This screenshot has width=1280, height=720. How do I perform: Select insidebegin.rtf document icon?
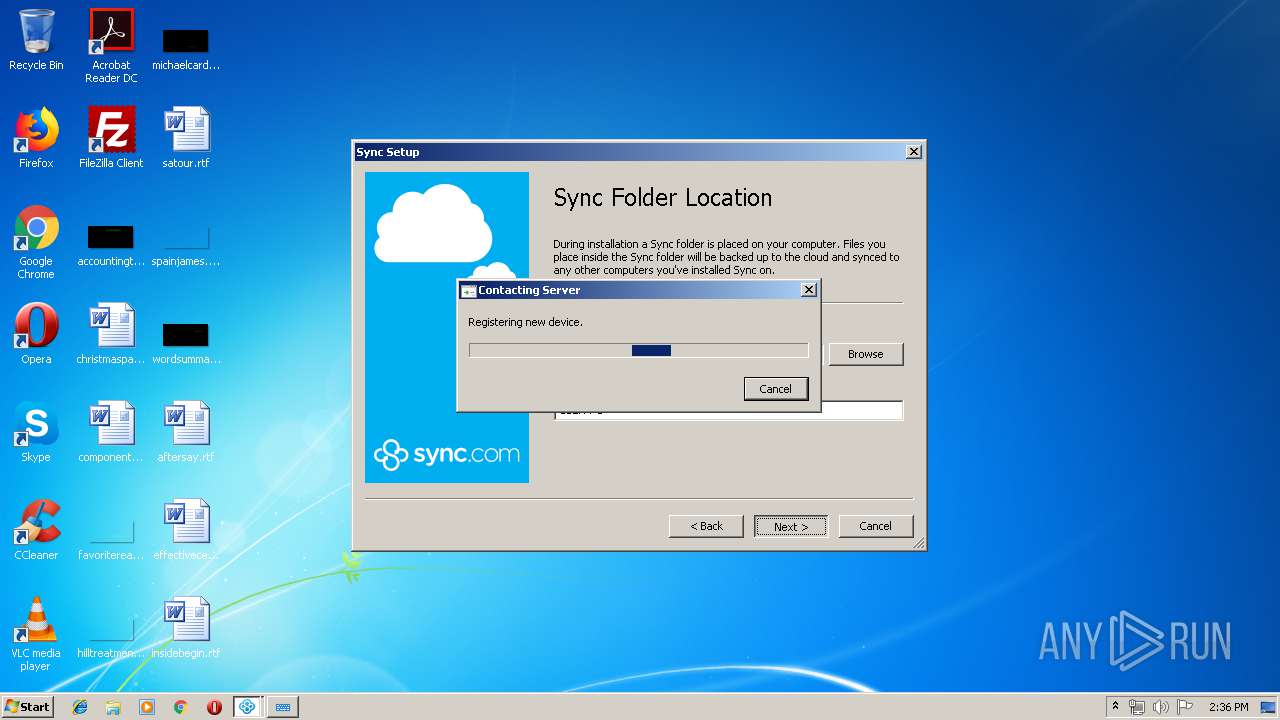pos(186,628)
